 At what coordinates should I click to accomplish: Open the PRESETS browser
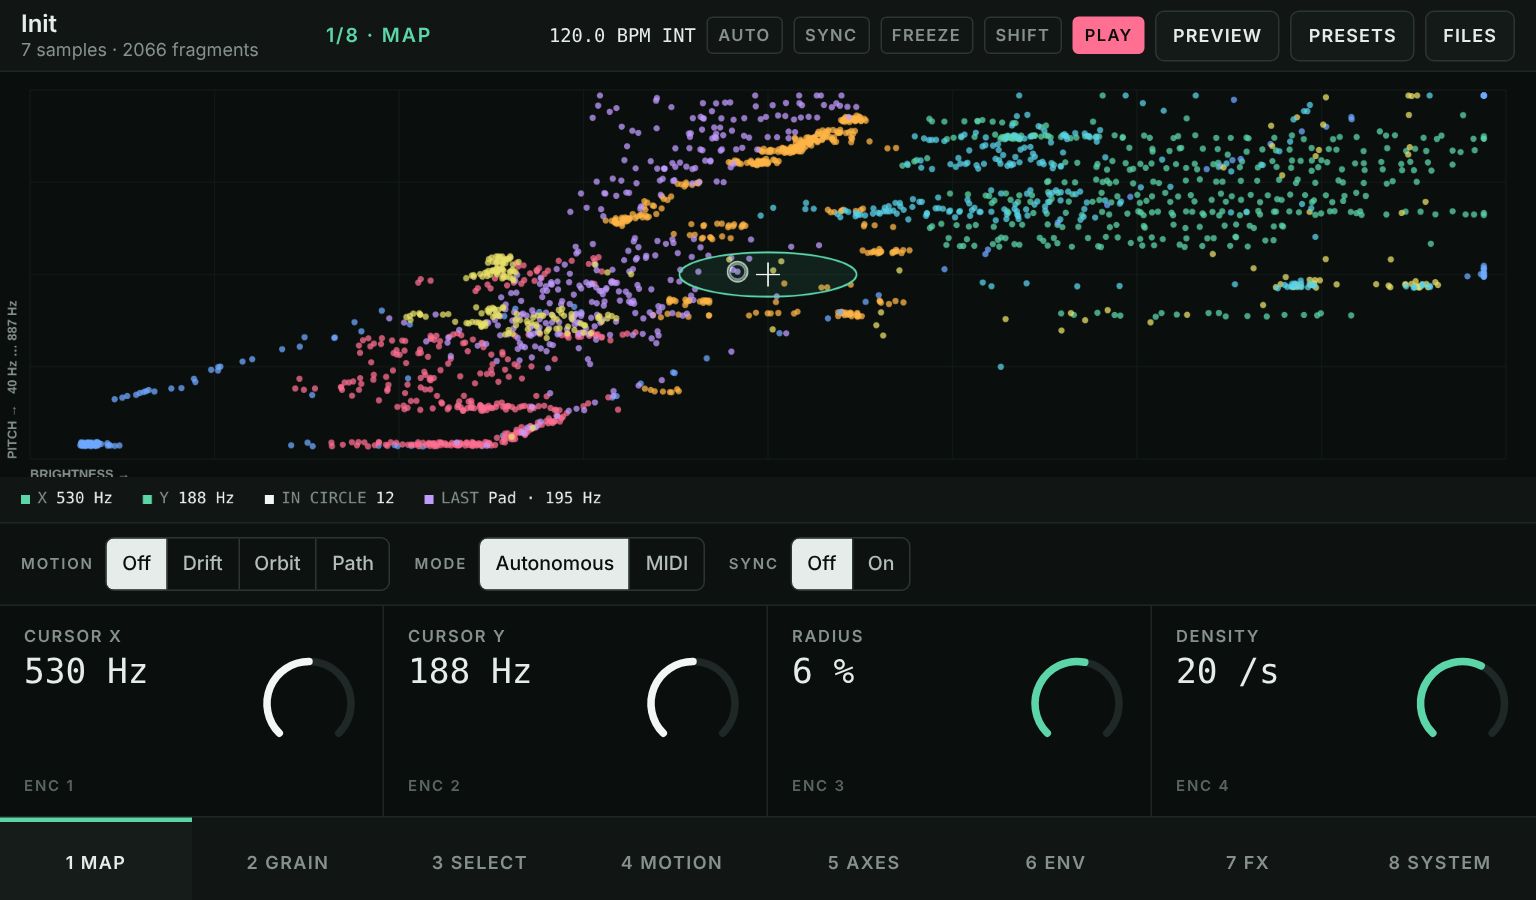pyautogui.click(x=1352, y=36)
